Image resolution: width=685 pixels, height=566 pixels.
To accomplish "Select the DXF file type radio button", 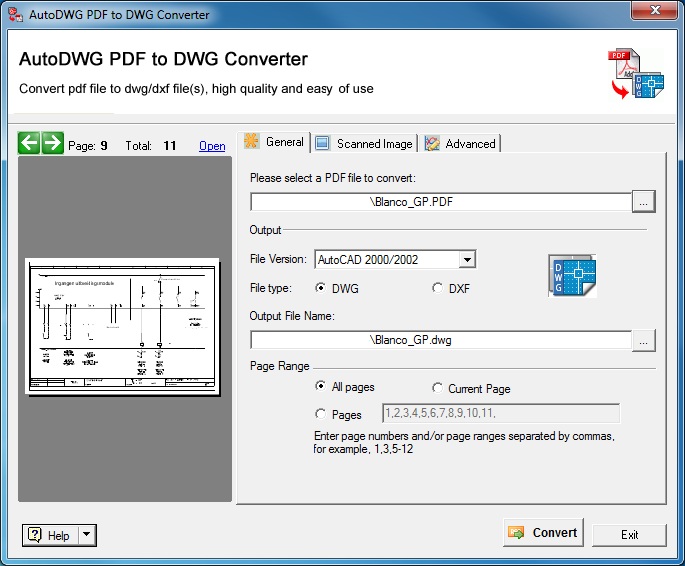I will pos(437,288).
